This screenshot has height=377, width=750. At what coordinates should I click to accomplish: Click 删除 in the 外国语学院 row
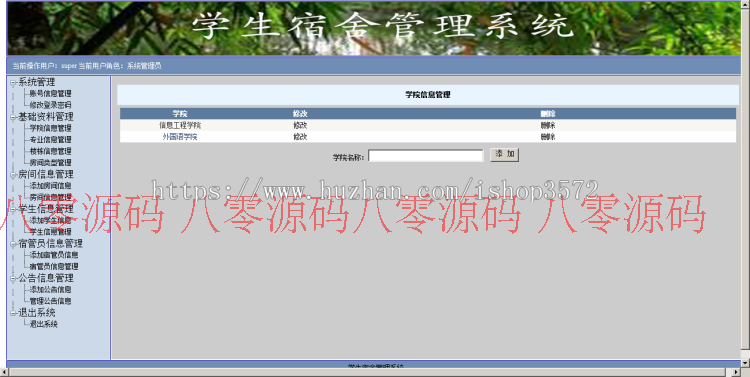pyautogui.click(x=548, y=137)
